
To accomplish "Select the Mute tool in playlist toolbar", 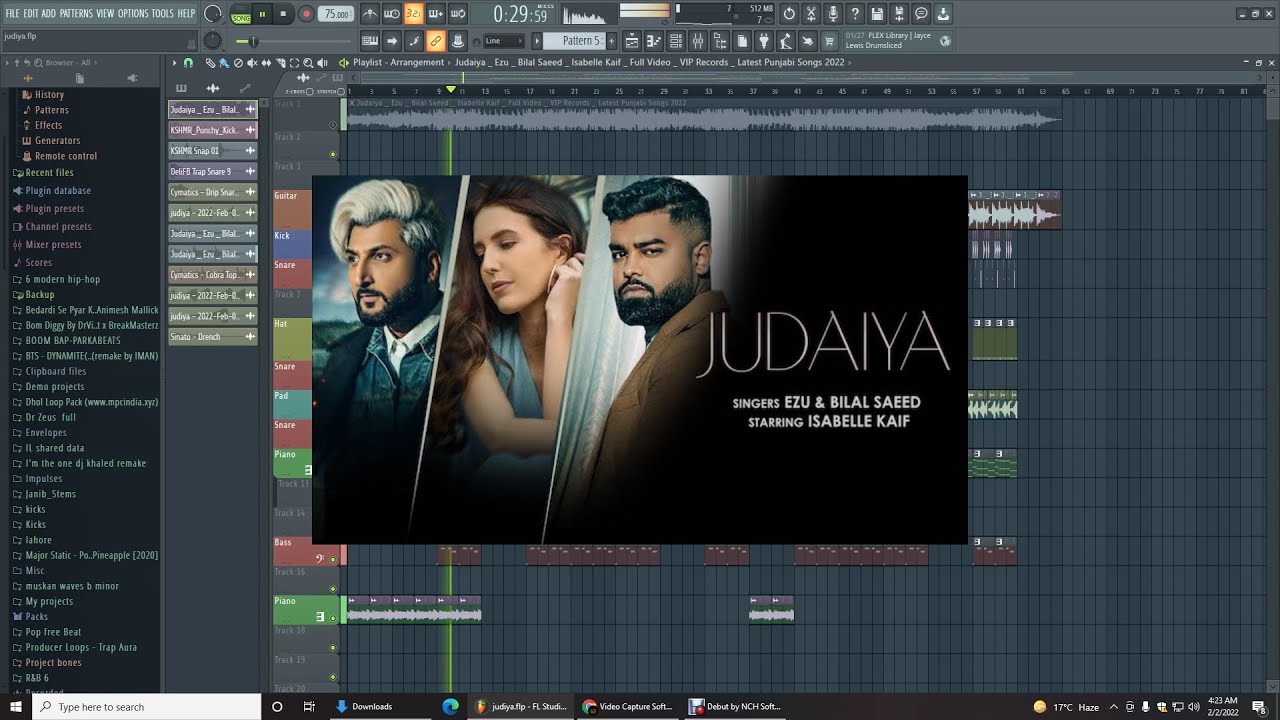I will tap(252, 62).
